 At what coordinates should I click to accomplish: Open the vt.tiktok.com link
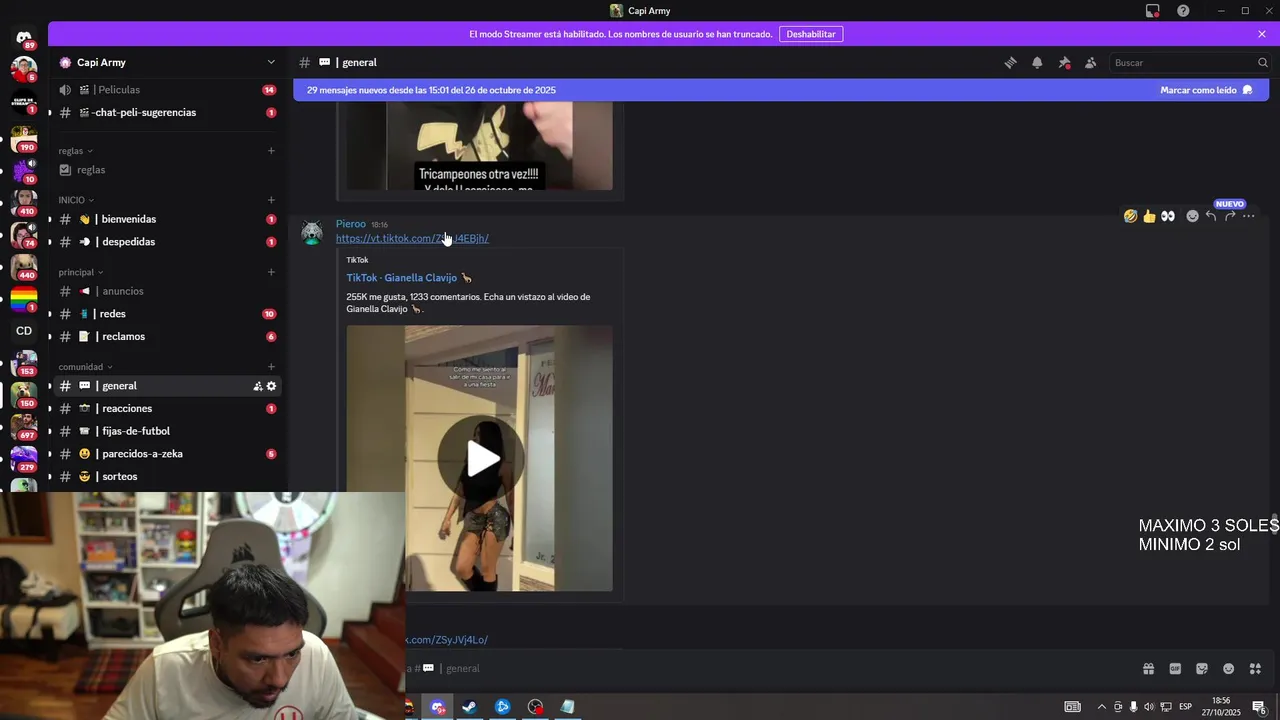[x=412, y=238]
